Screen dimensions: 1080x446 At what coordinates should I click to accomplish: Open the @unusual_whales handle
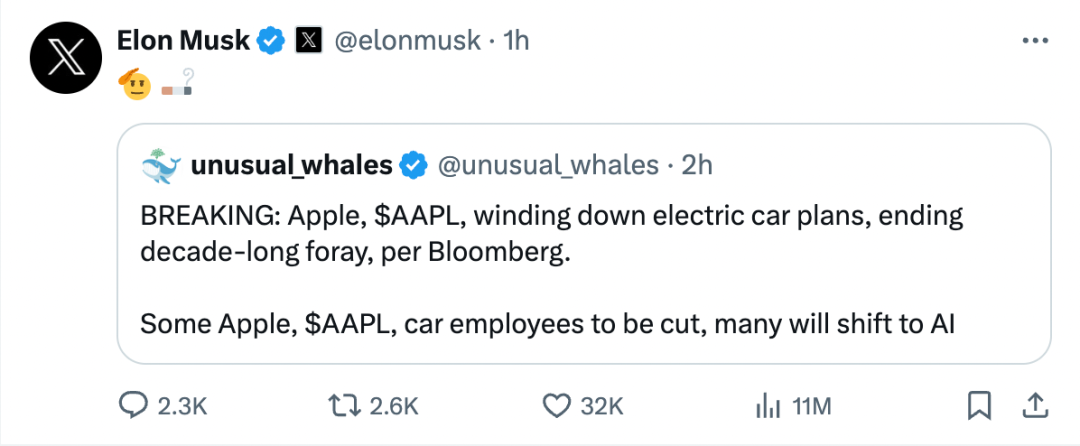point(548,165)
